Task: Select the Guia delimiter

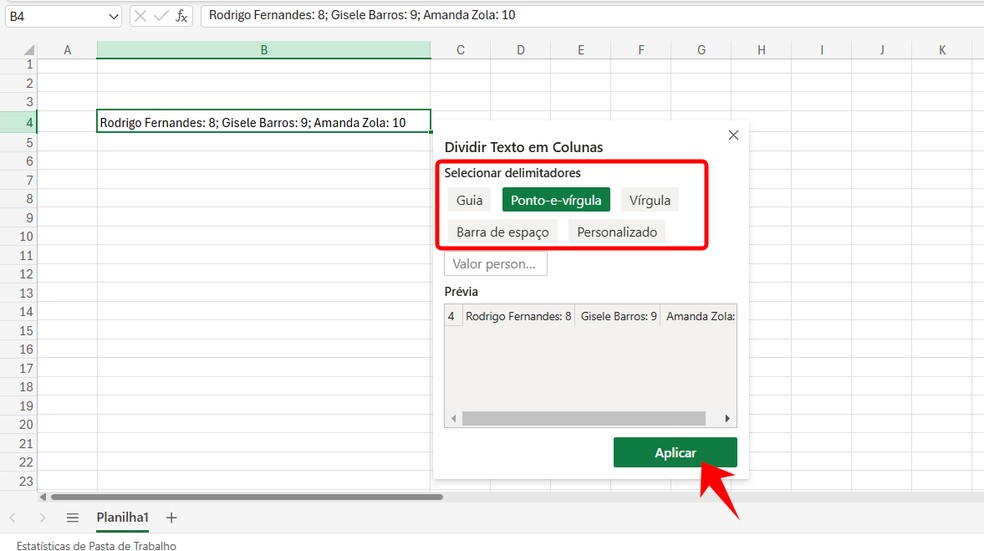Action: (x=469, y=200)
